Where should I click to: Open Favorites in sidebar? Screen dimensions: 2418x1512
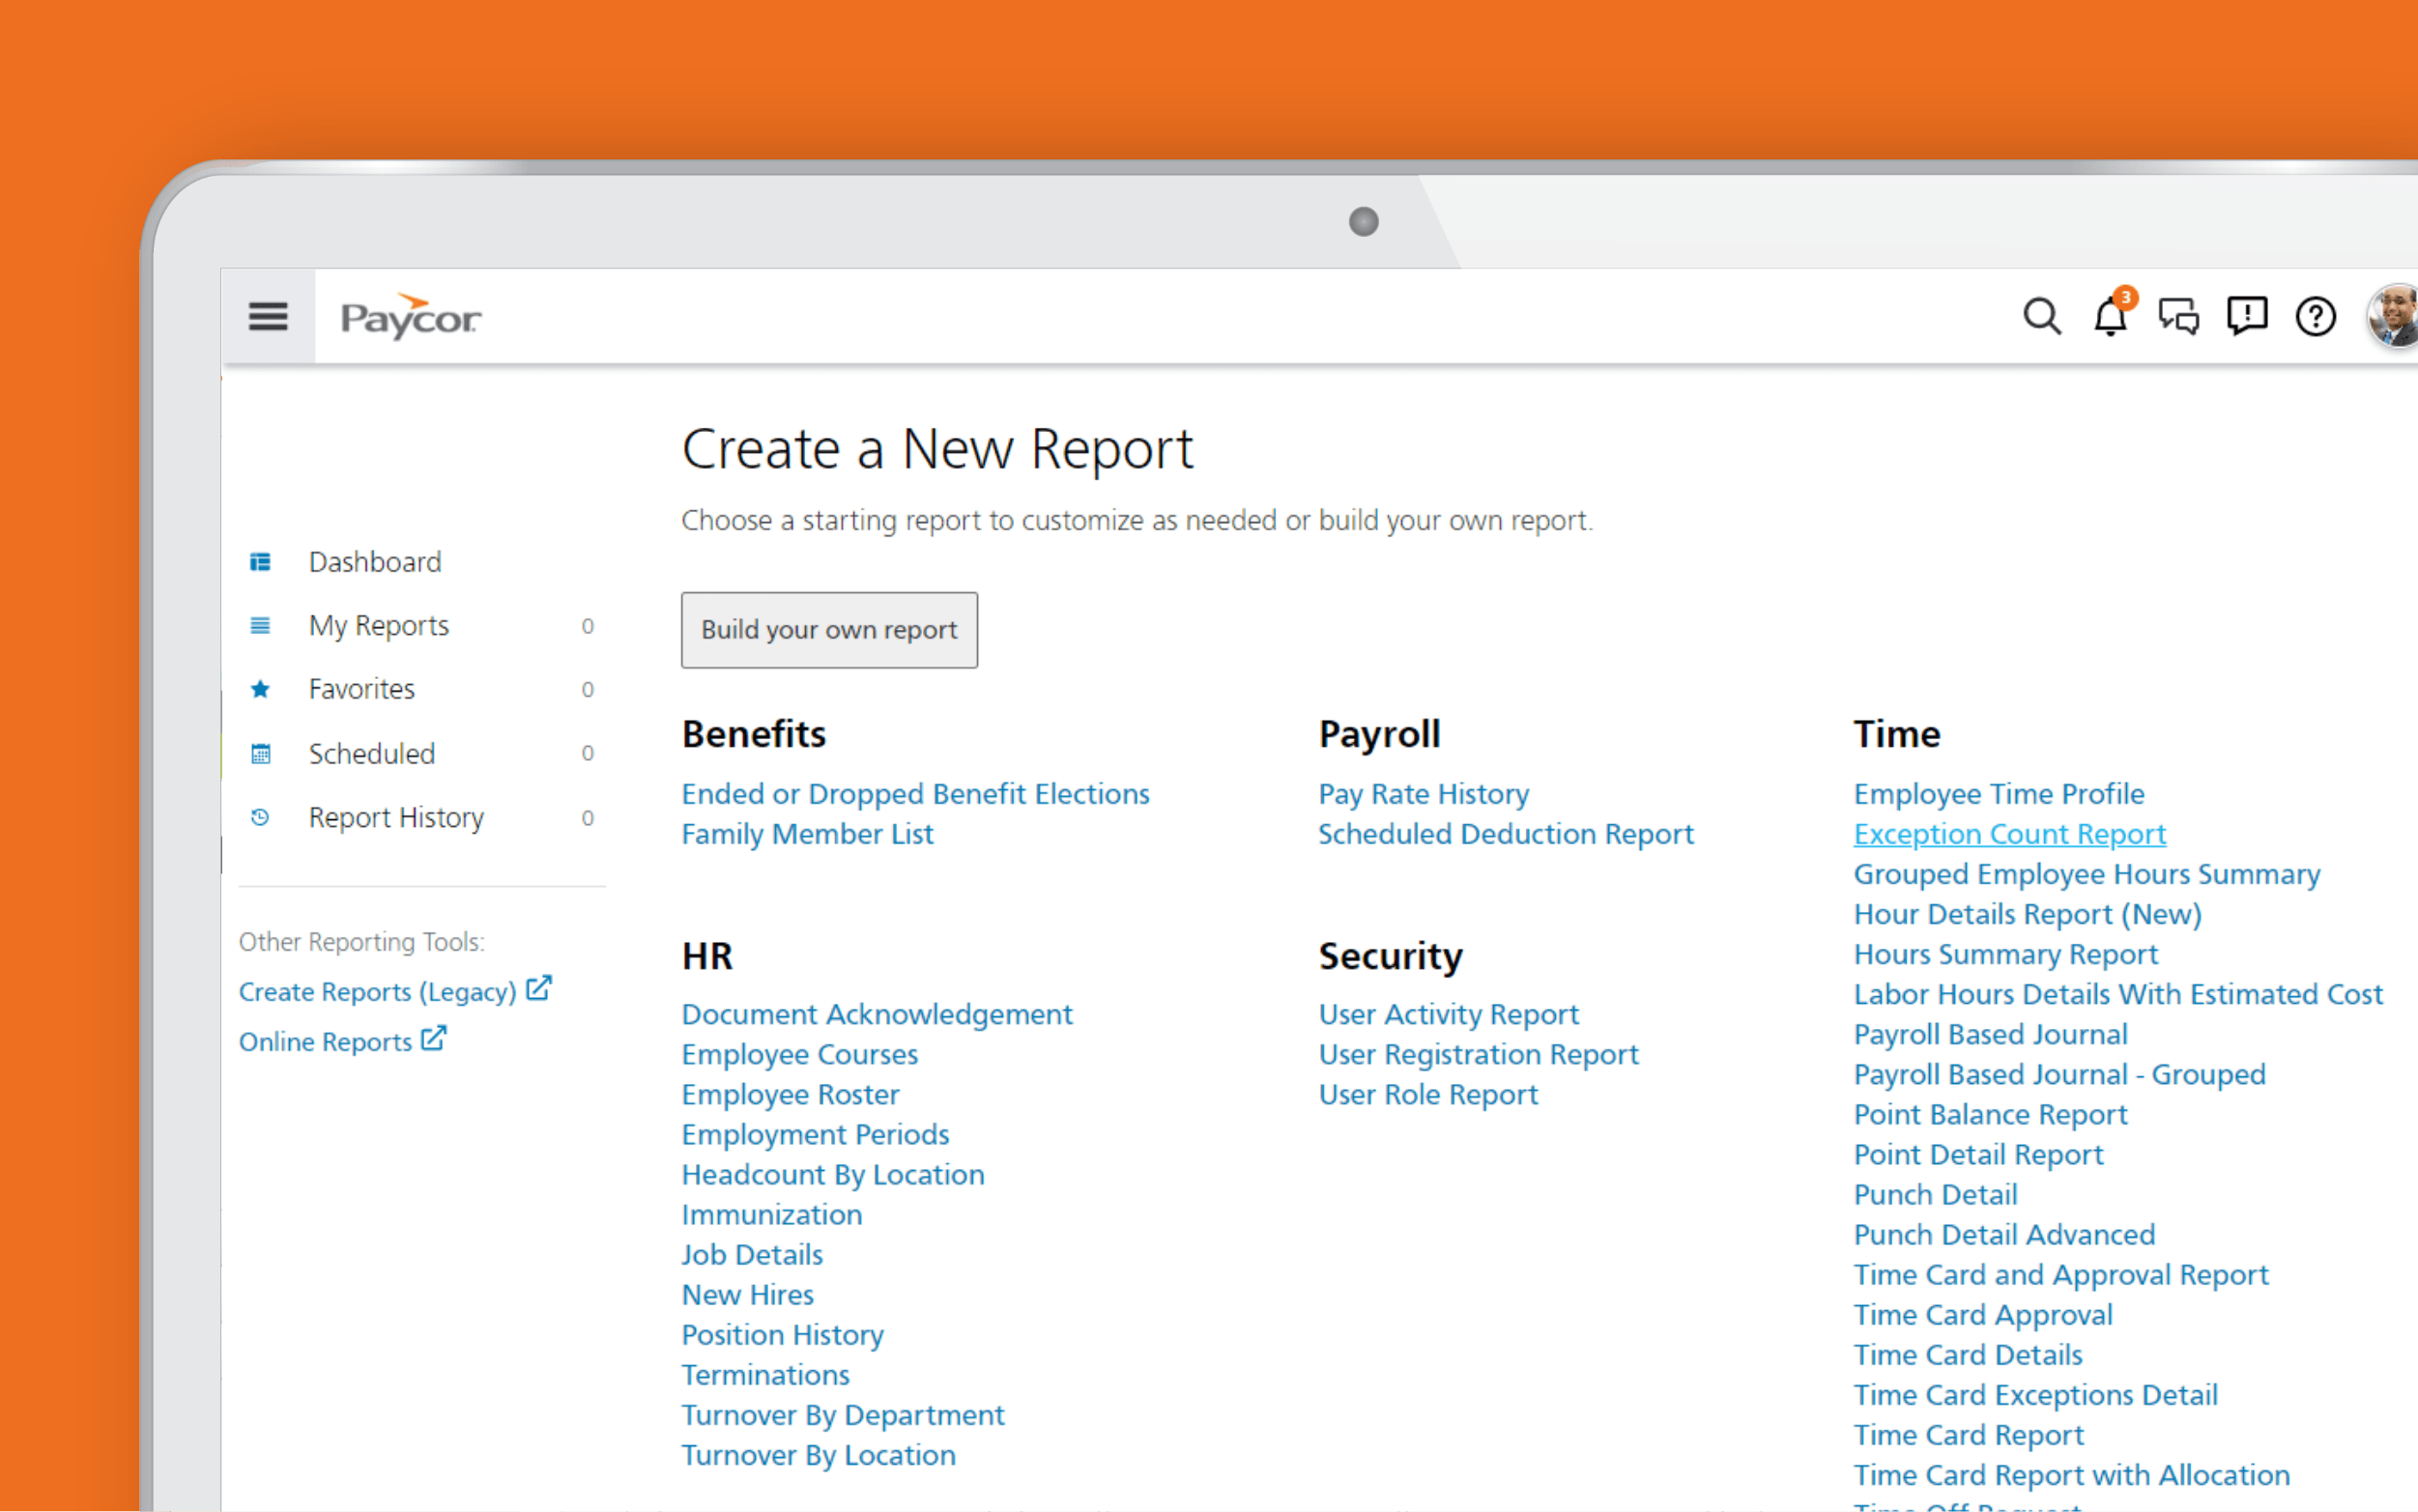(362, 689)
